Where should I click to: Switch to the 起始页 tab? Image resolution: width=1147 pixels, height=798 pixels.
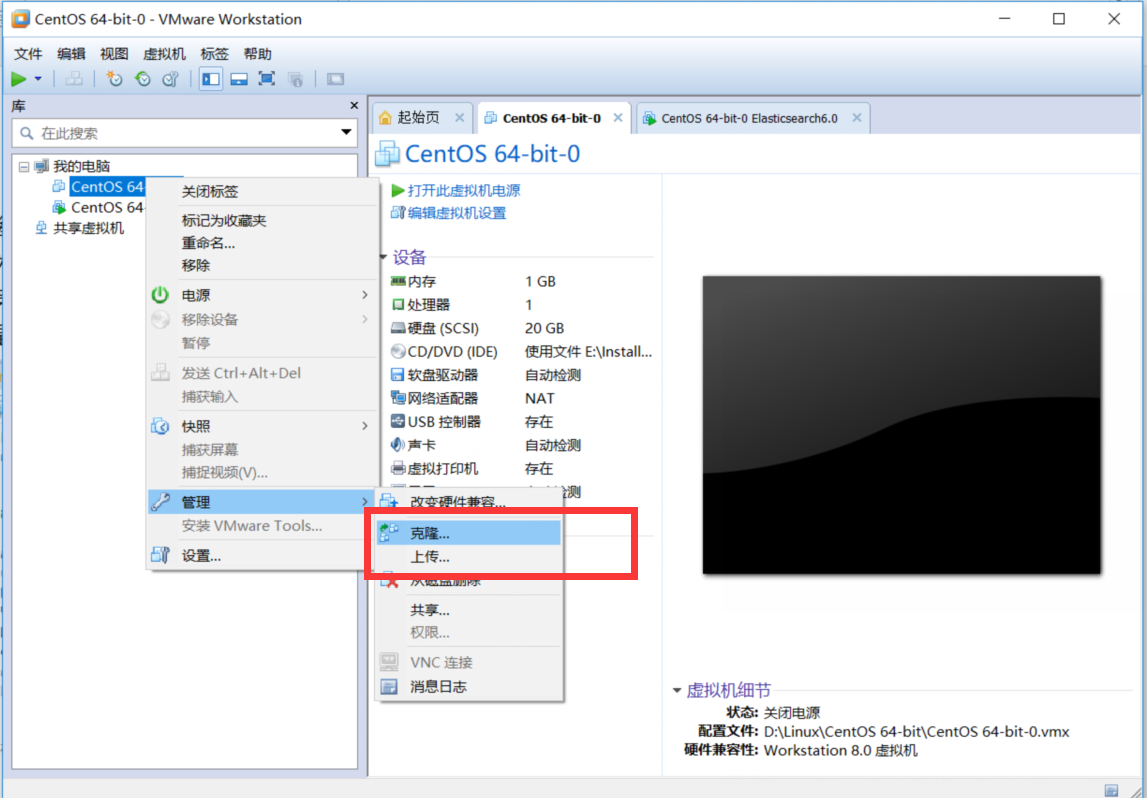[417, 118]
